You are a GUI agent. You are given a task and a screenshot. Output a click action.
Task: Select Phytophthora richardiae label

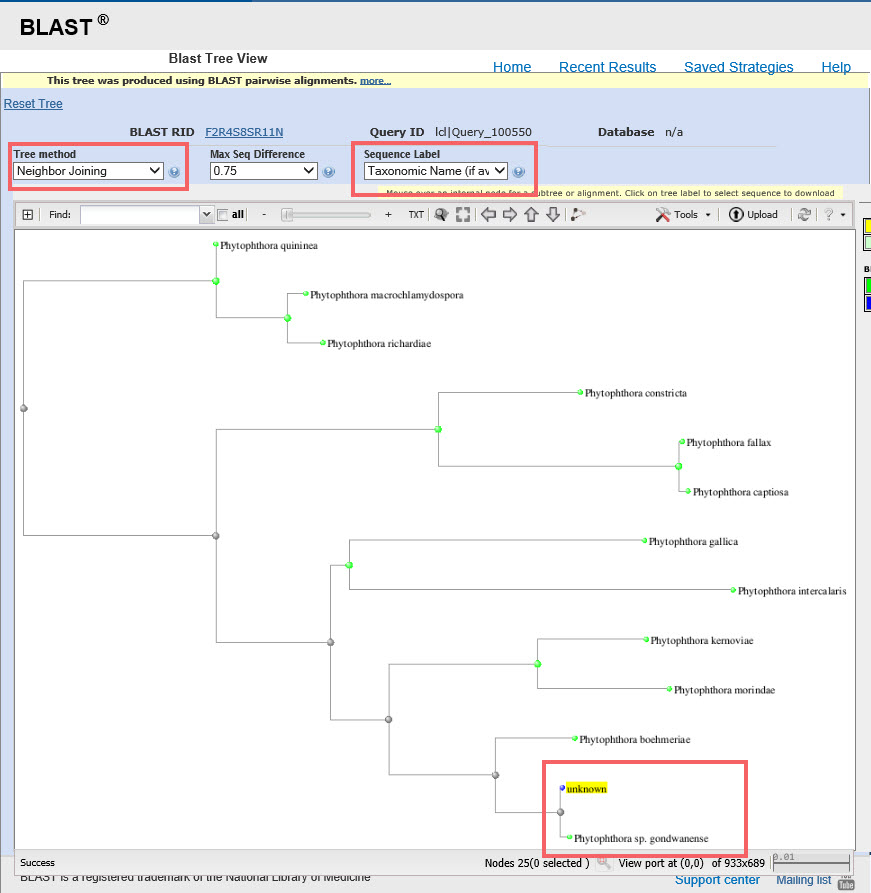pos(379,343)
